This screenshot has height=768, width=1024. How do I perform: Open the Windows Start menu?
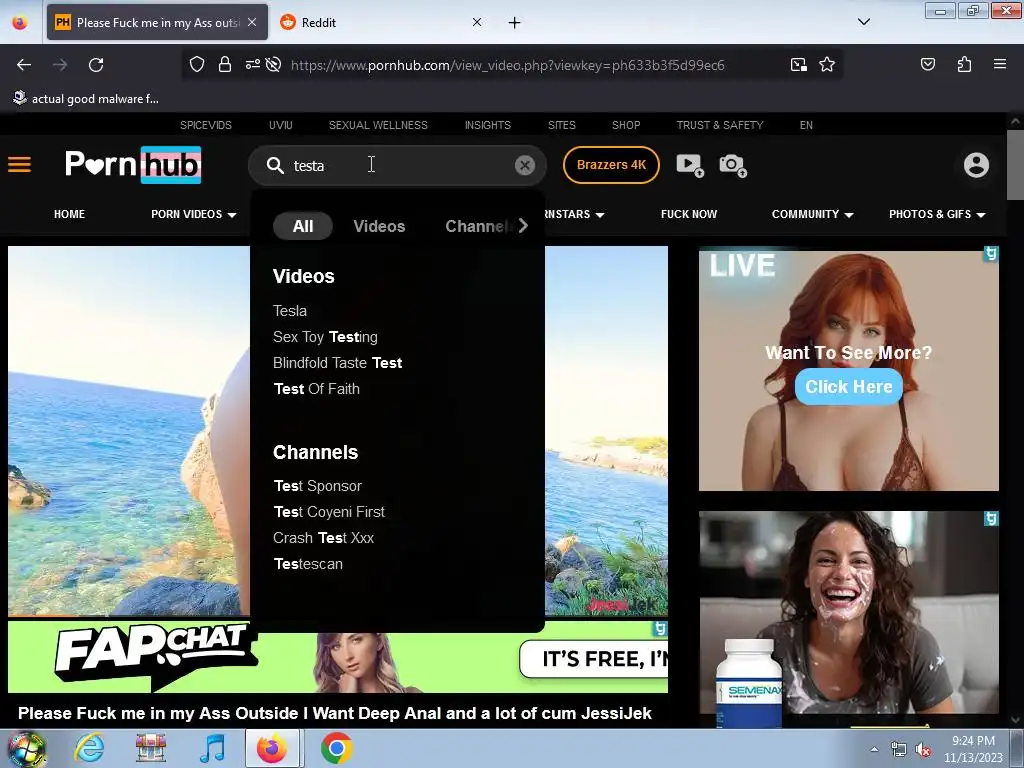pos(26,749)
